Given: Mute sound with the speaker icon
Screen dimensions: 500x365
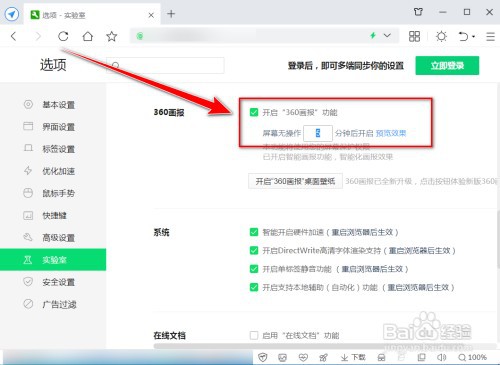Looking at the screenshot, I should coord(441,357).
